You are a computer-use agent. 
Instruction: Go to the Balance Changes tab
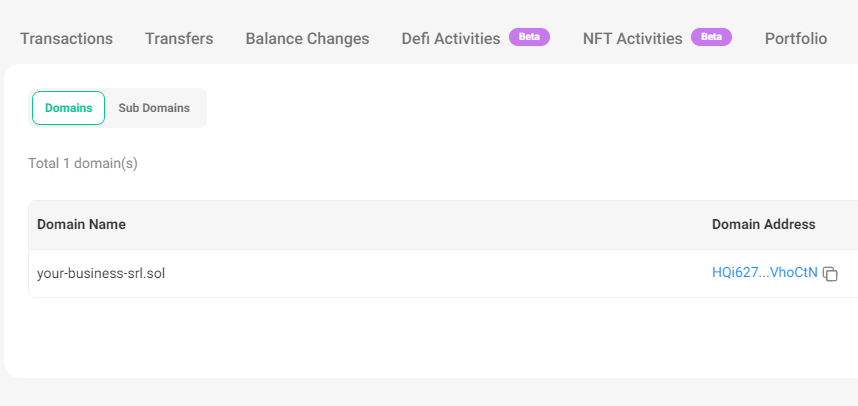tap(307, 39)
